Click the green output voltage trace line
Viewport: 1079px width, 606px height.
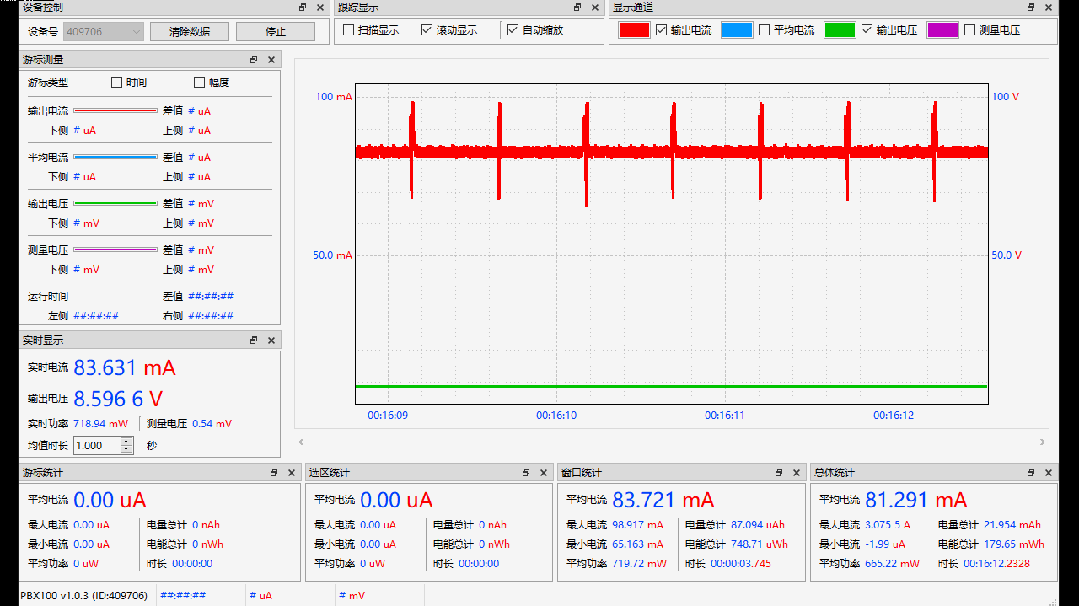[671, 387]
